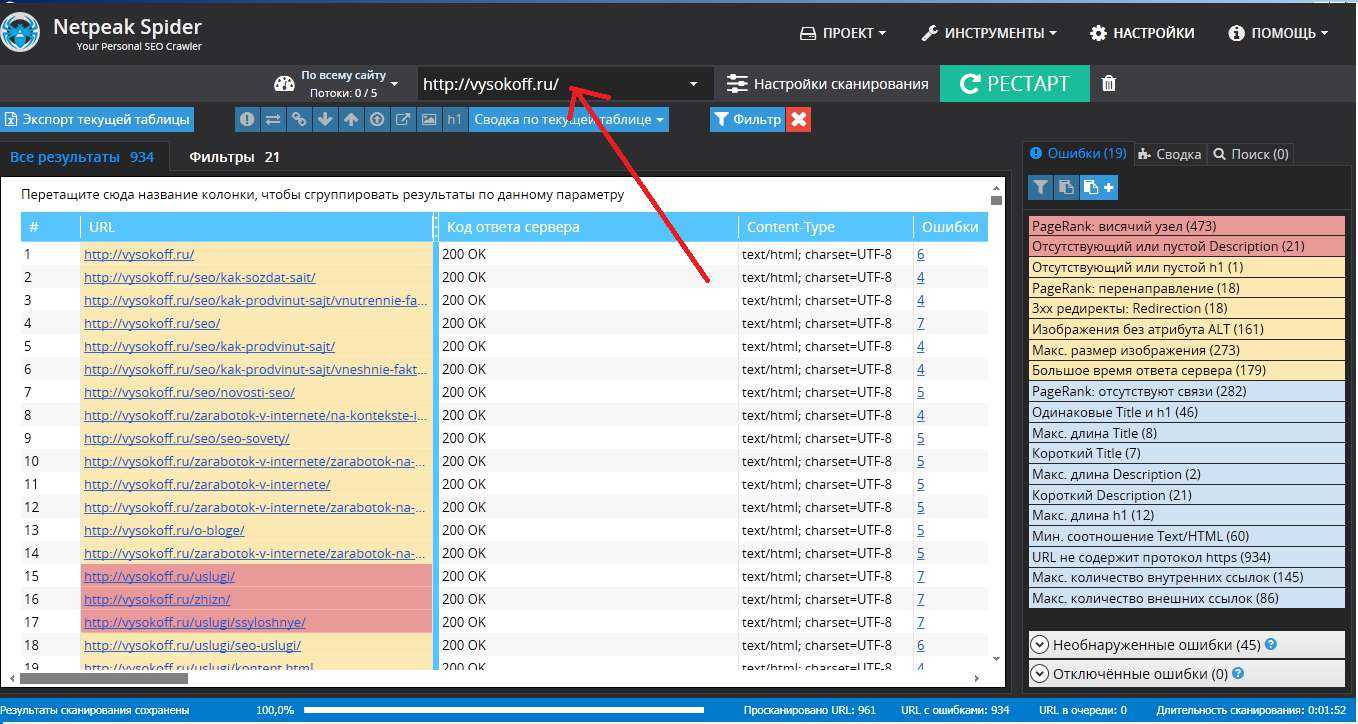
Task: Open link http://vysokoff.ru/uslugi/ in row 15
Action: click(x=159, y=576)
